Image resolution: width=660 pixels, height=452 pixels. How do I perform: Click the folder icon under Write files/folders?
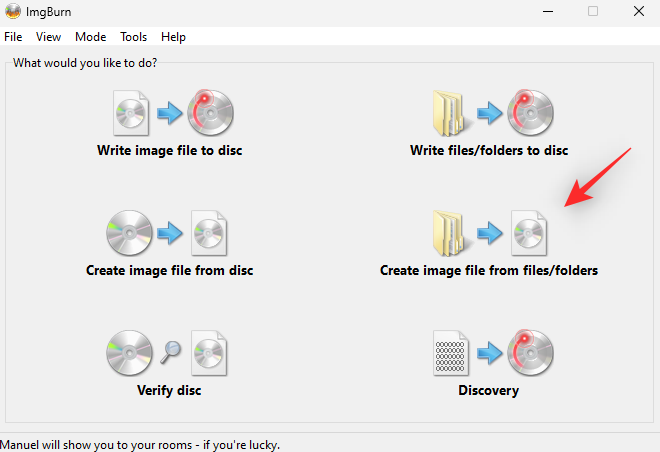(x=451, y=114)
